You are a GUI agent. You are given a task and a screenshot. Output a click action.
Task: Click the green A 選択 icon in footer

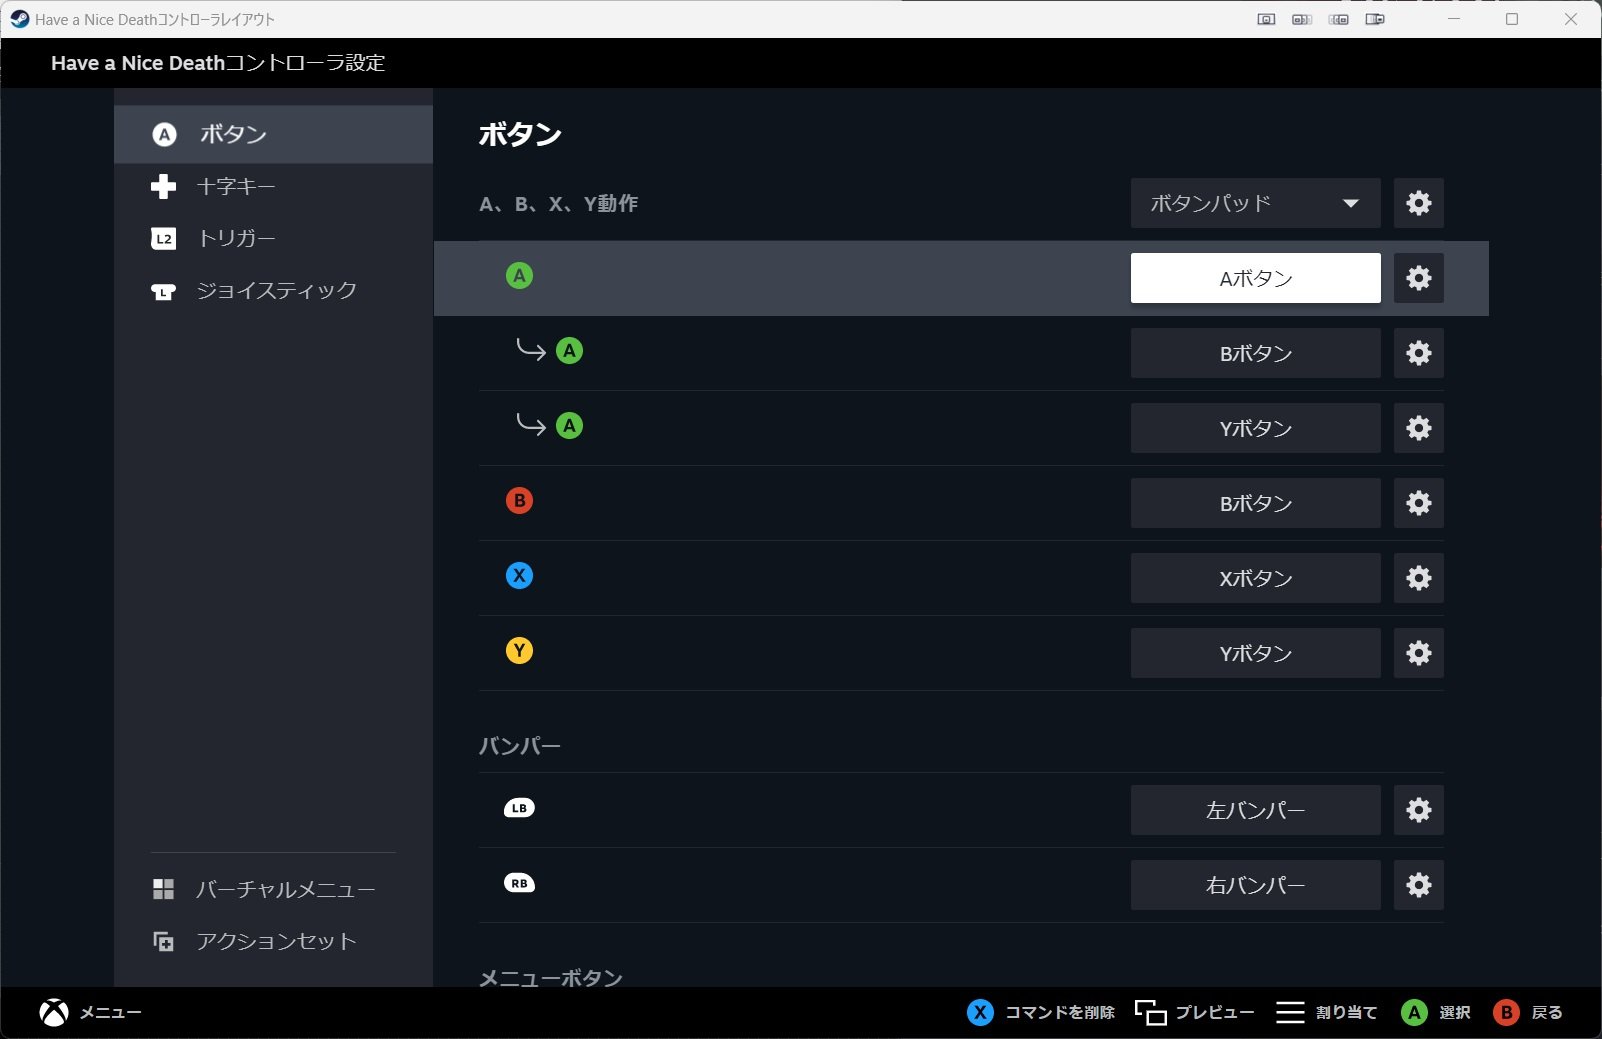(x=1414, y=1012)
